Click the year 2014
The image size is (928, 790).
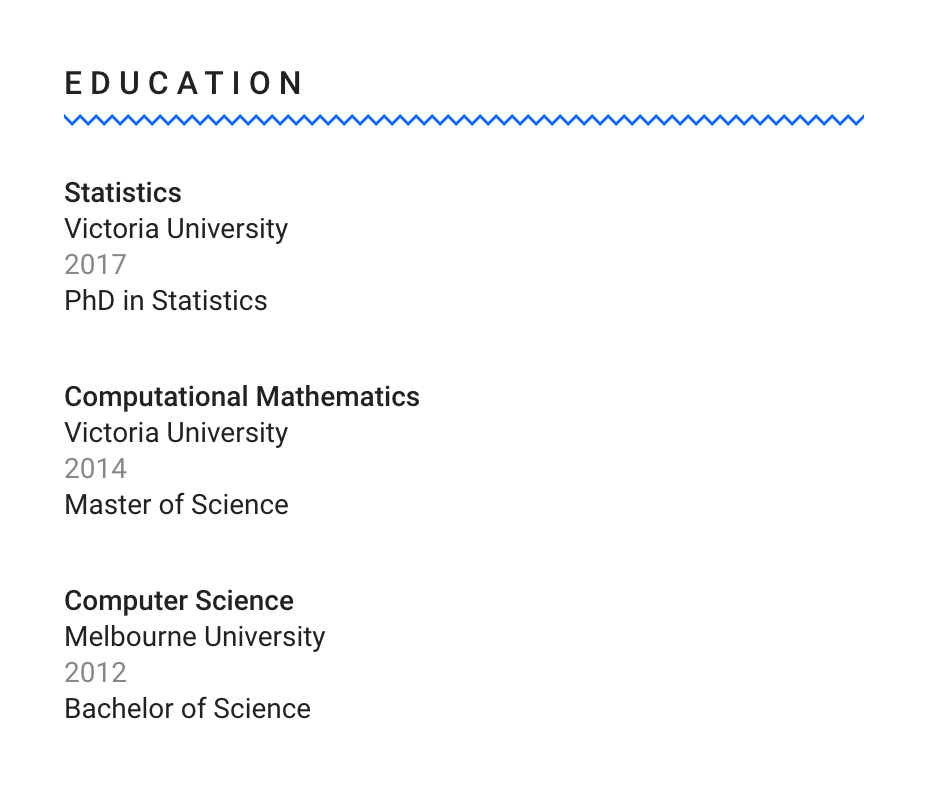coord(95,469)
